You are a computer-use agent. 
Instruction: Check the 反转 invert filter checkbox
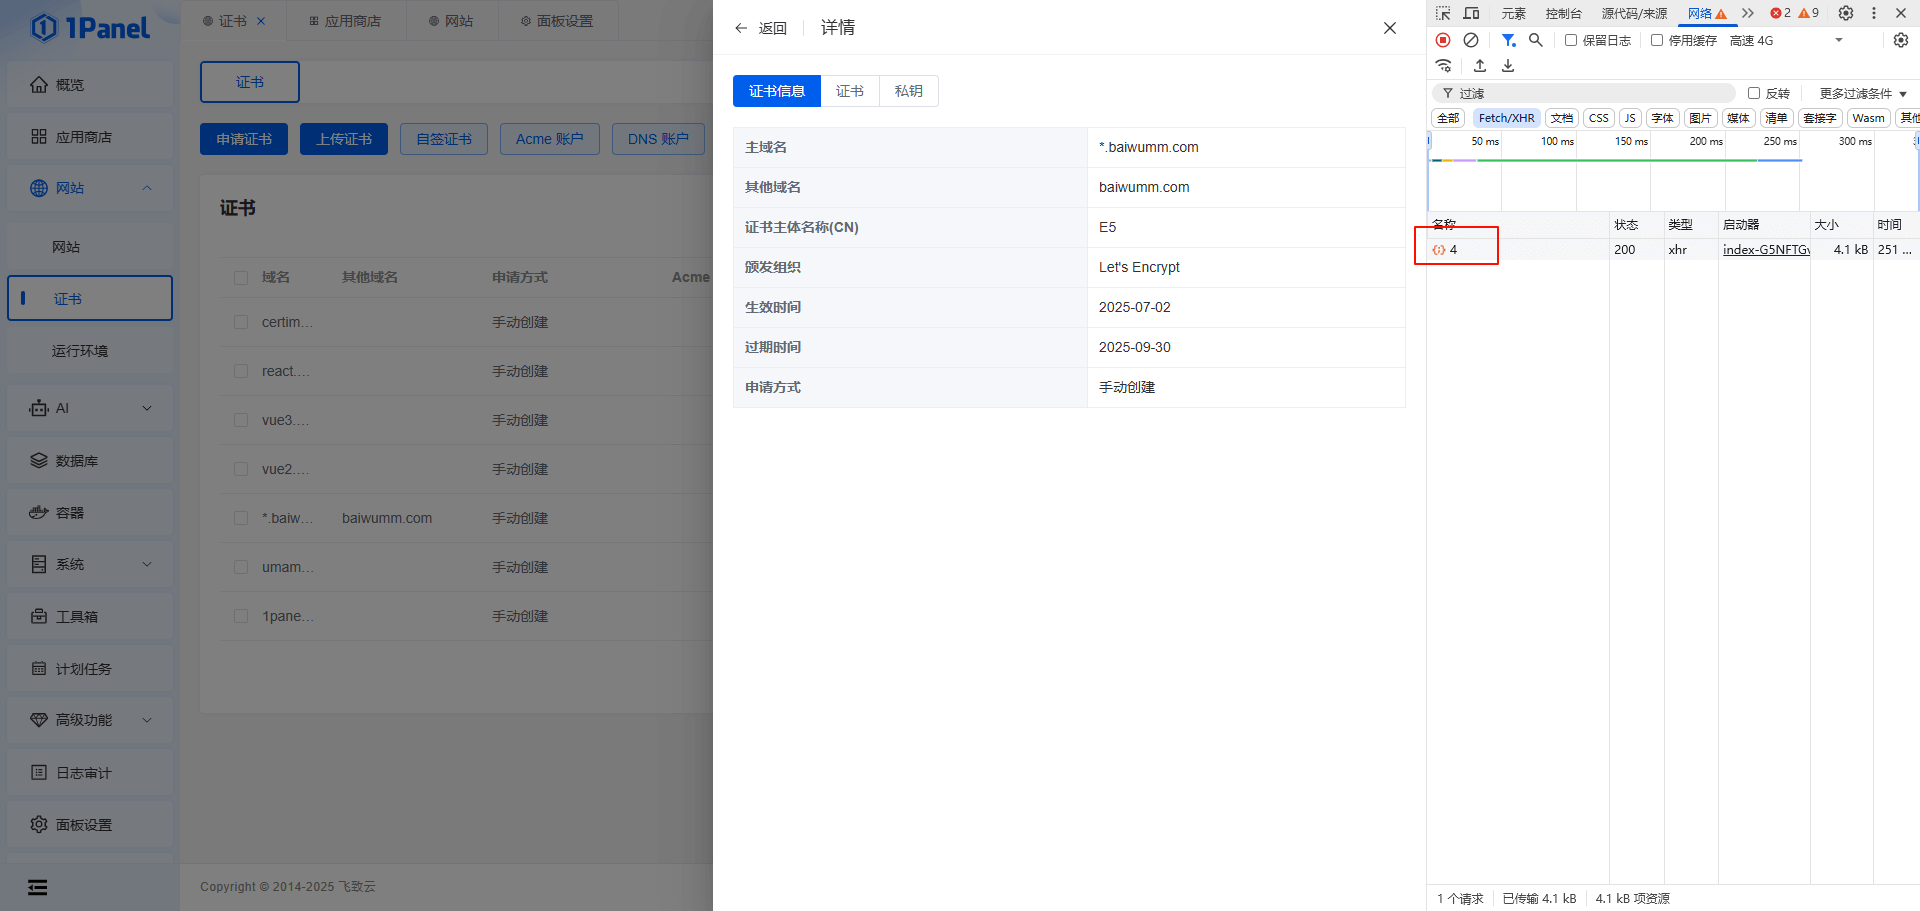point(1754,93)
